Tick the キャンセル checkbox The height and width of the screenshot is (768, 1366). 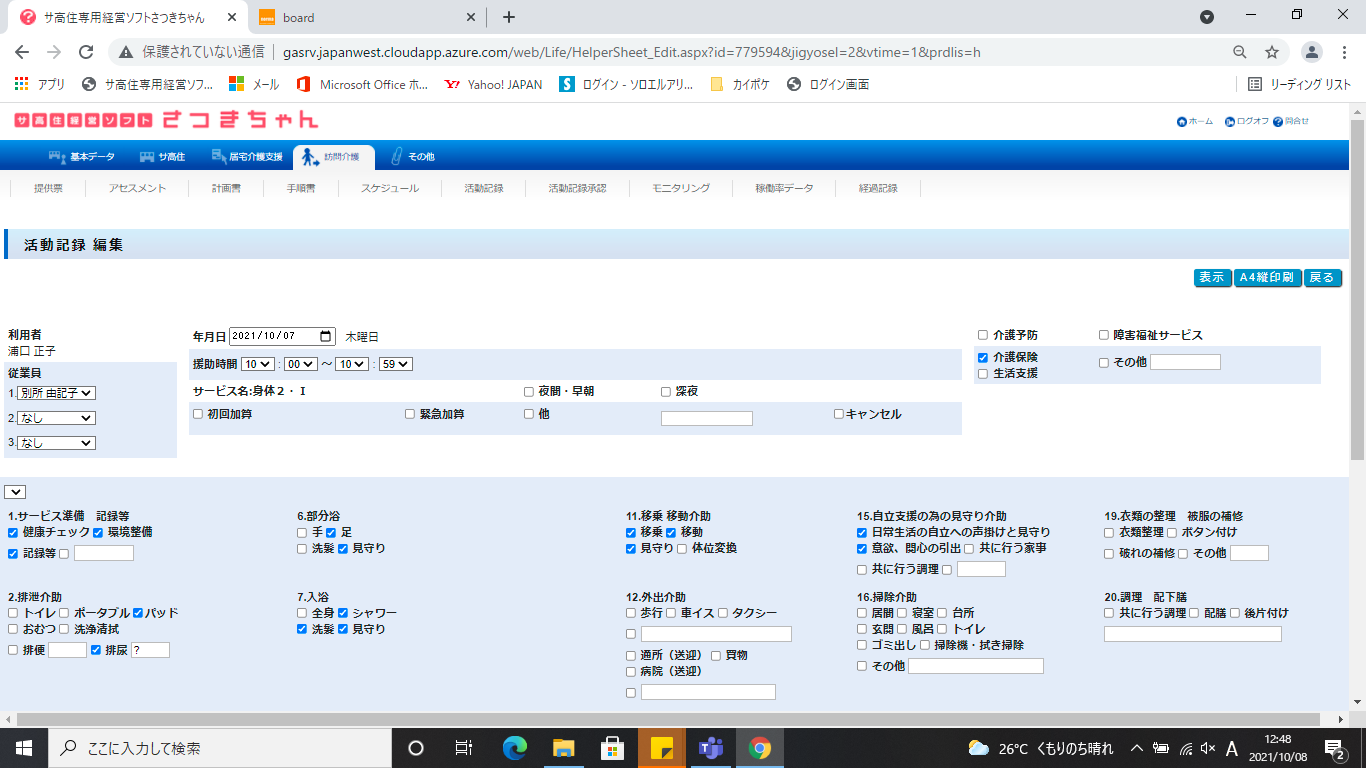tap(839, 414)
